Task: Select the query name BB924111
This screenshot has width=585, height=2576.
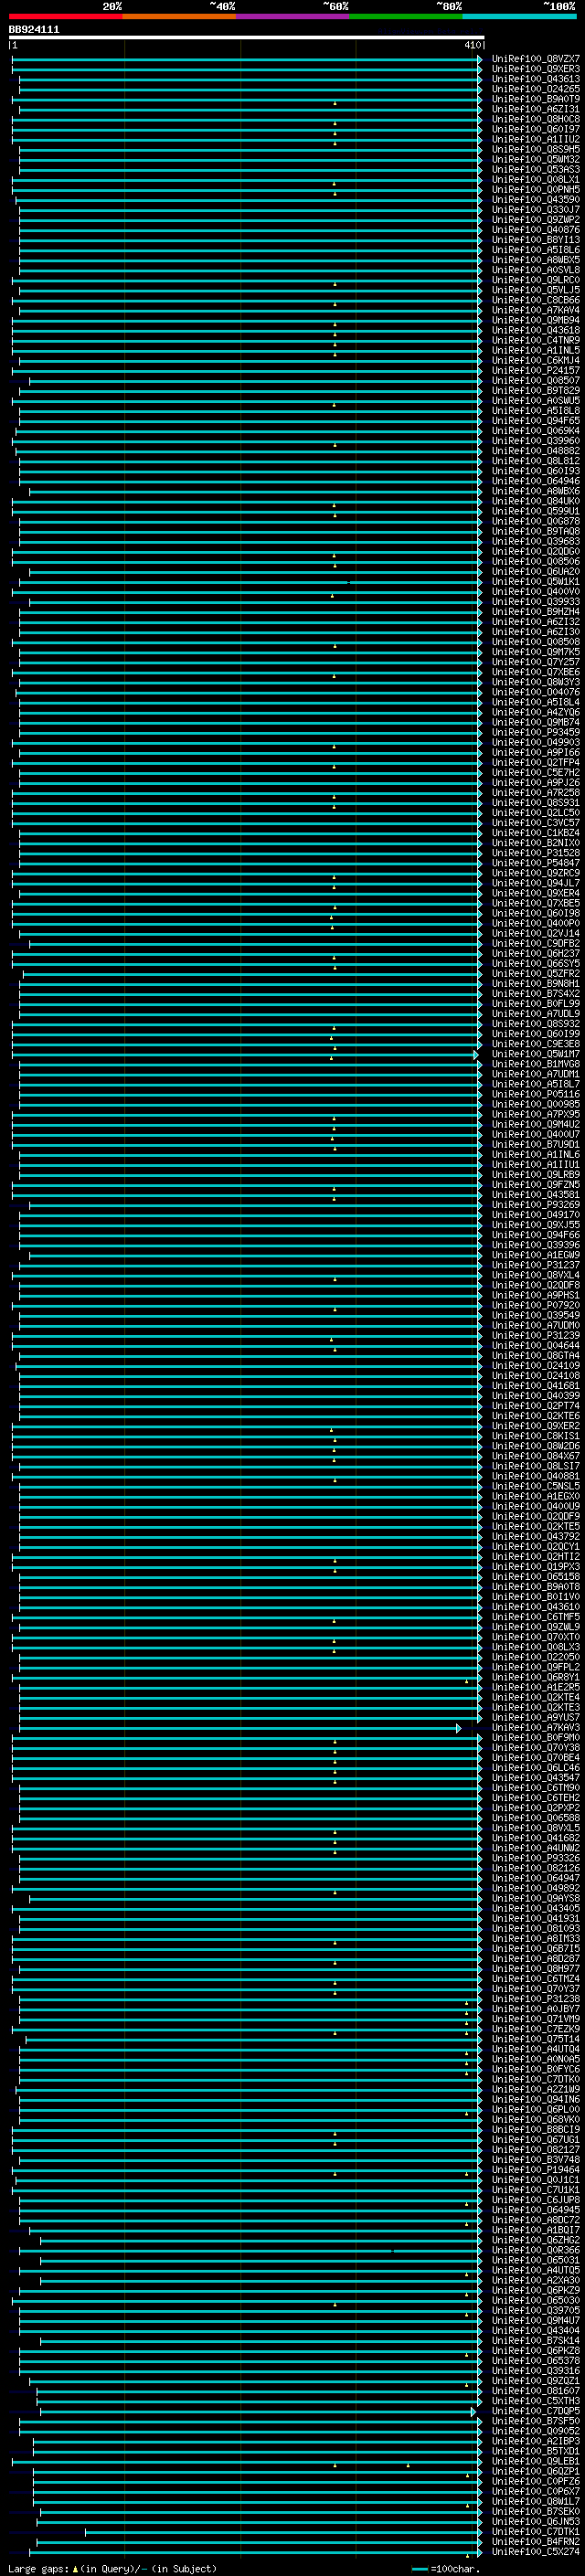Action: click(34, 30)
